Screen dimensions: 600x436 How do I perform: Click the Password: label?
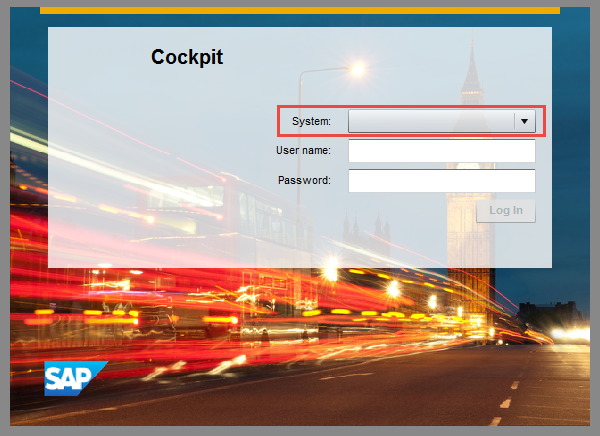(304, 180)
